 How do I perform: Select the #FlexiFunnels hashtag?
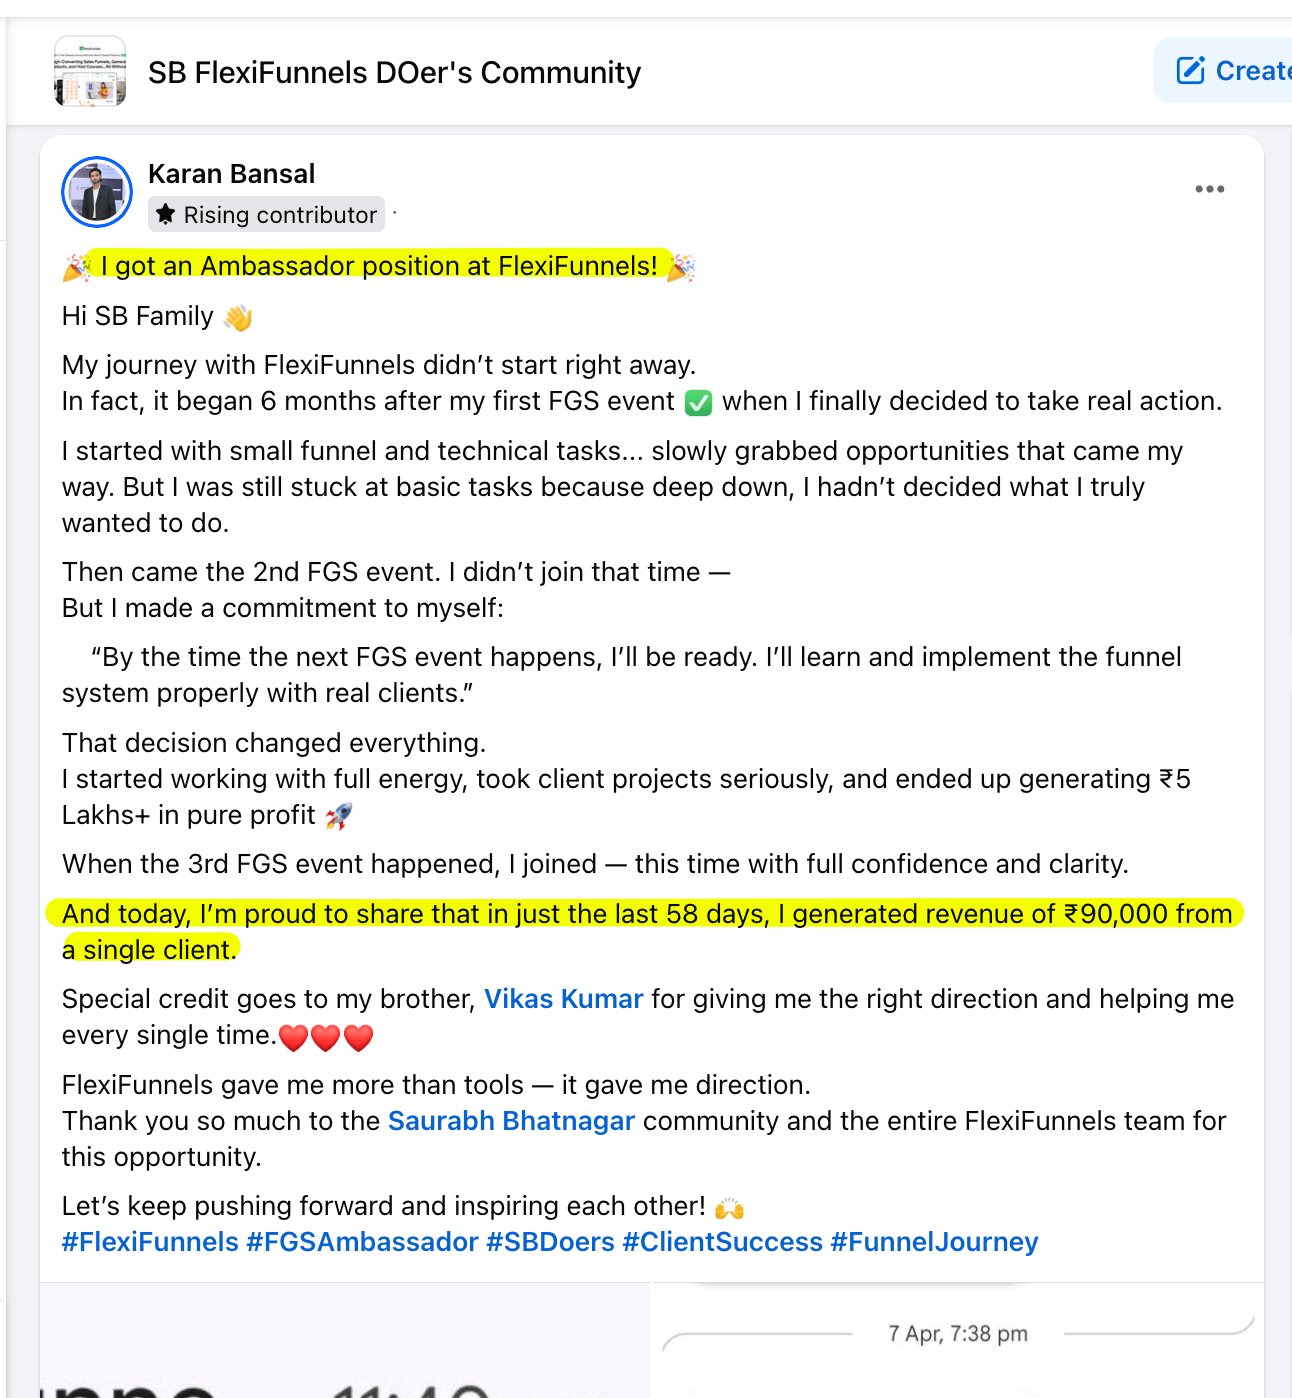(150, 1242)
